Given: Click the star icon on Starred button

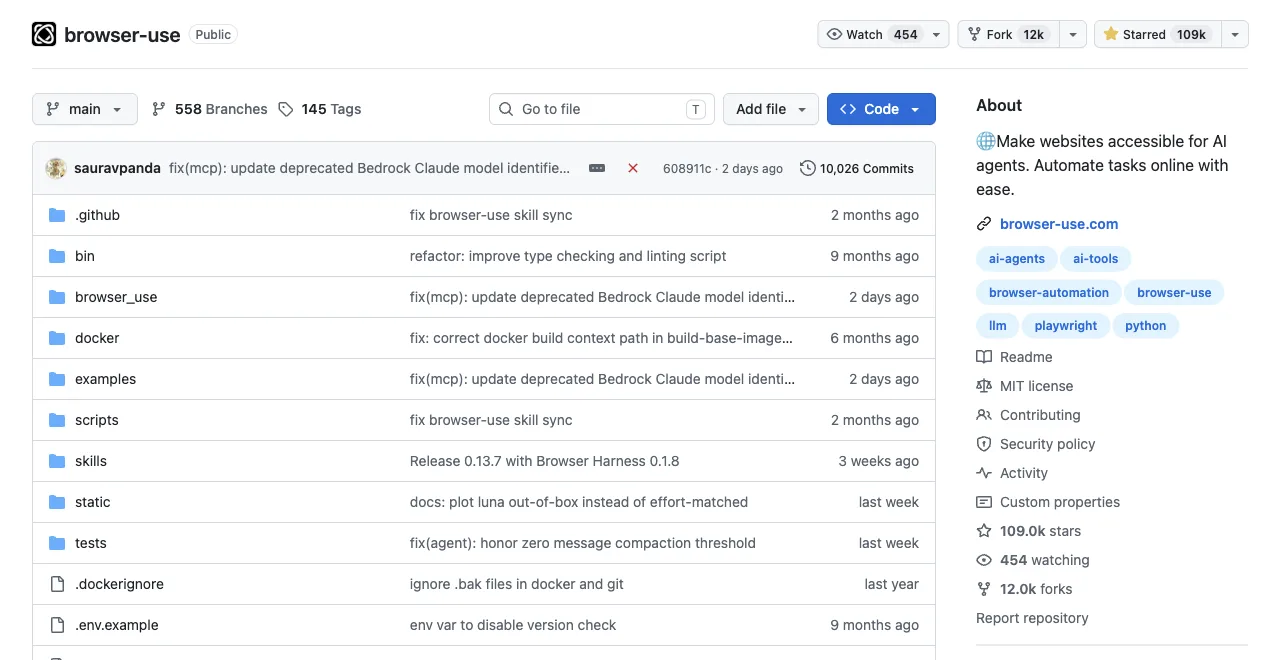Looking at the screenshot, I should [1110, 34].
